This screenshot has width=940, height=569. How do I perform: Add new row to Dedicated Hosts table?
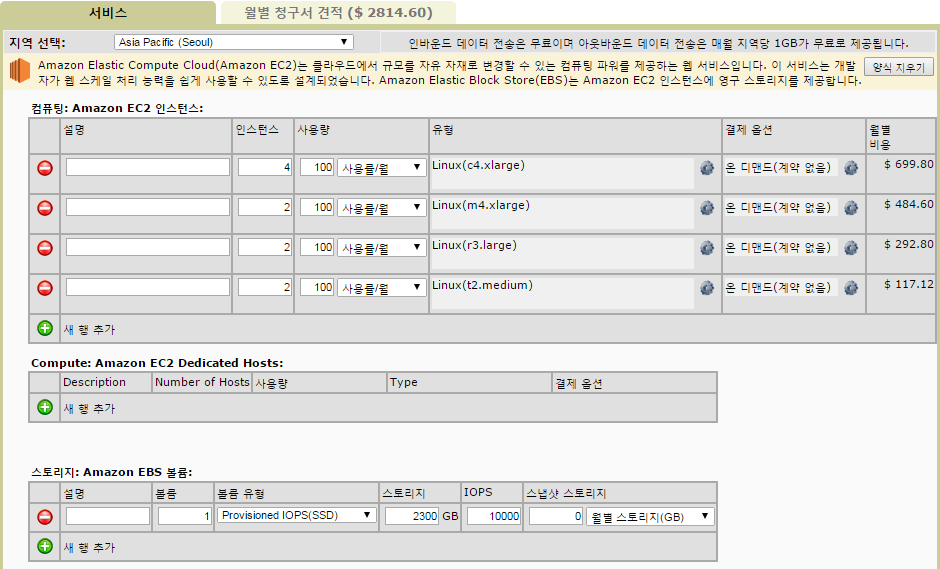(x=45, y=407)
